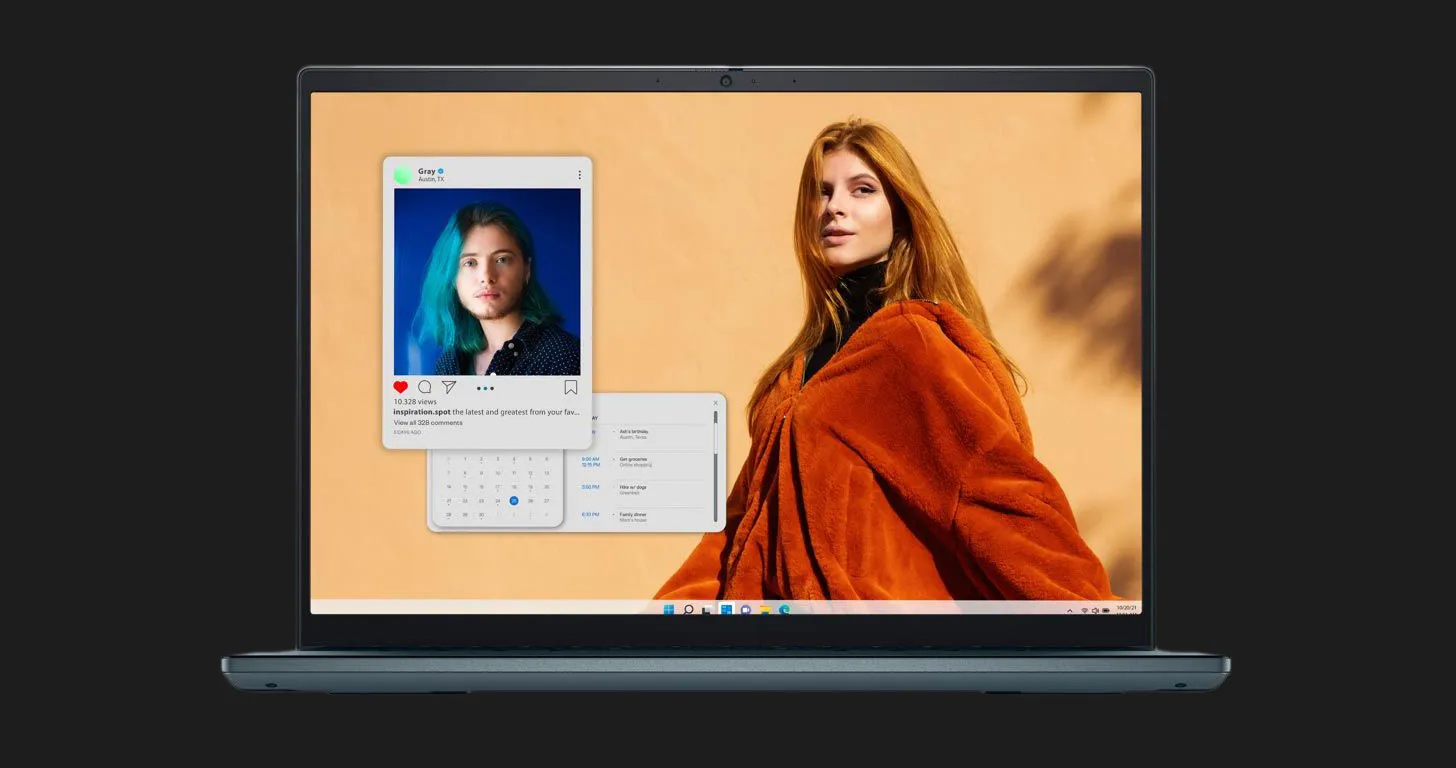Open the three-dot post options menu
1456x768 pixels.
coord(579,175)
